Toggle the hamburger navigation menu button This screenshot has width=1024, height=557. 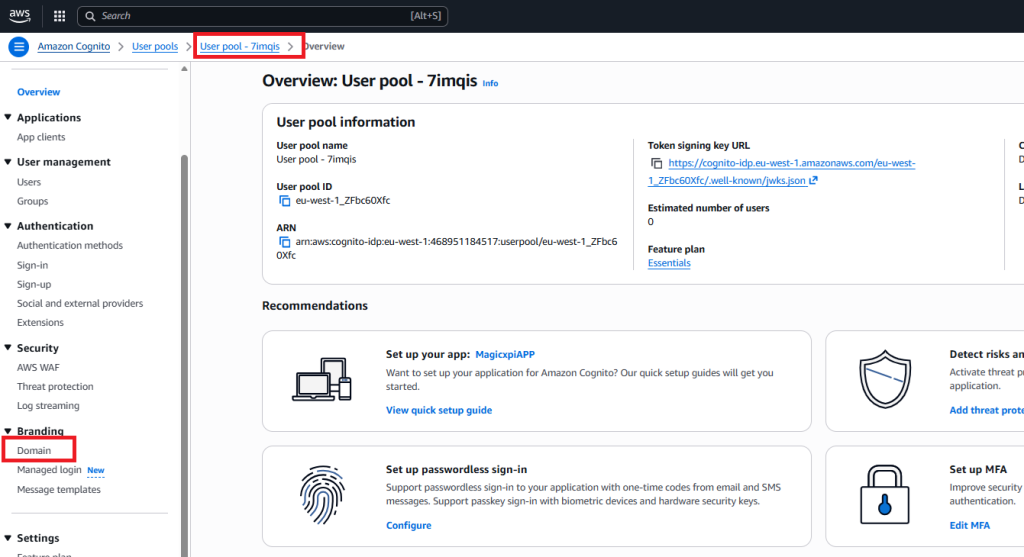tap(18, 47)
